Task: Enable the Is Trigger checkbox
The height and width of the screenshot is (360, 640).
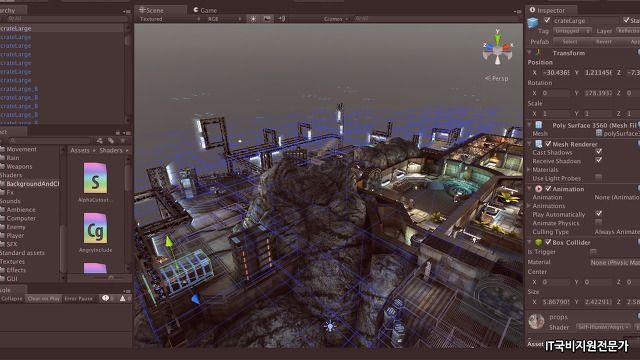Action: click(593, 252)
